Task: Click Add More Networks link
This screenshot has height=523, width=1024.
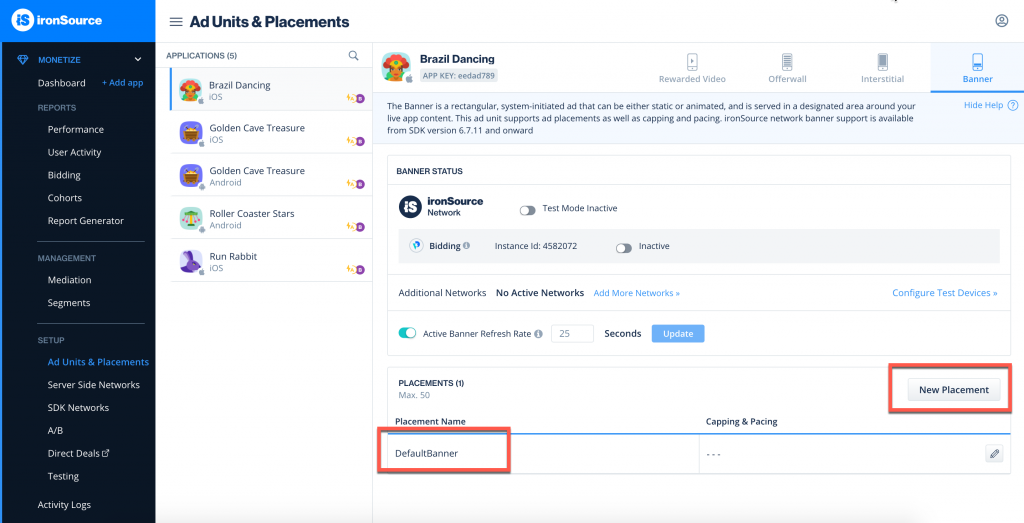Action: [x=637, y=293]
